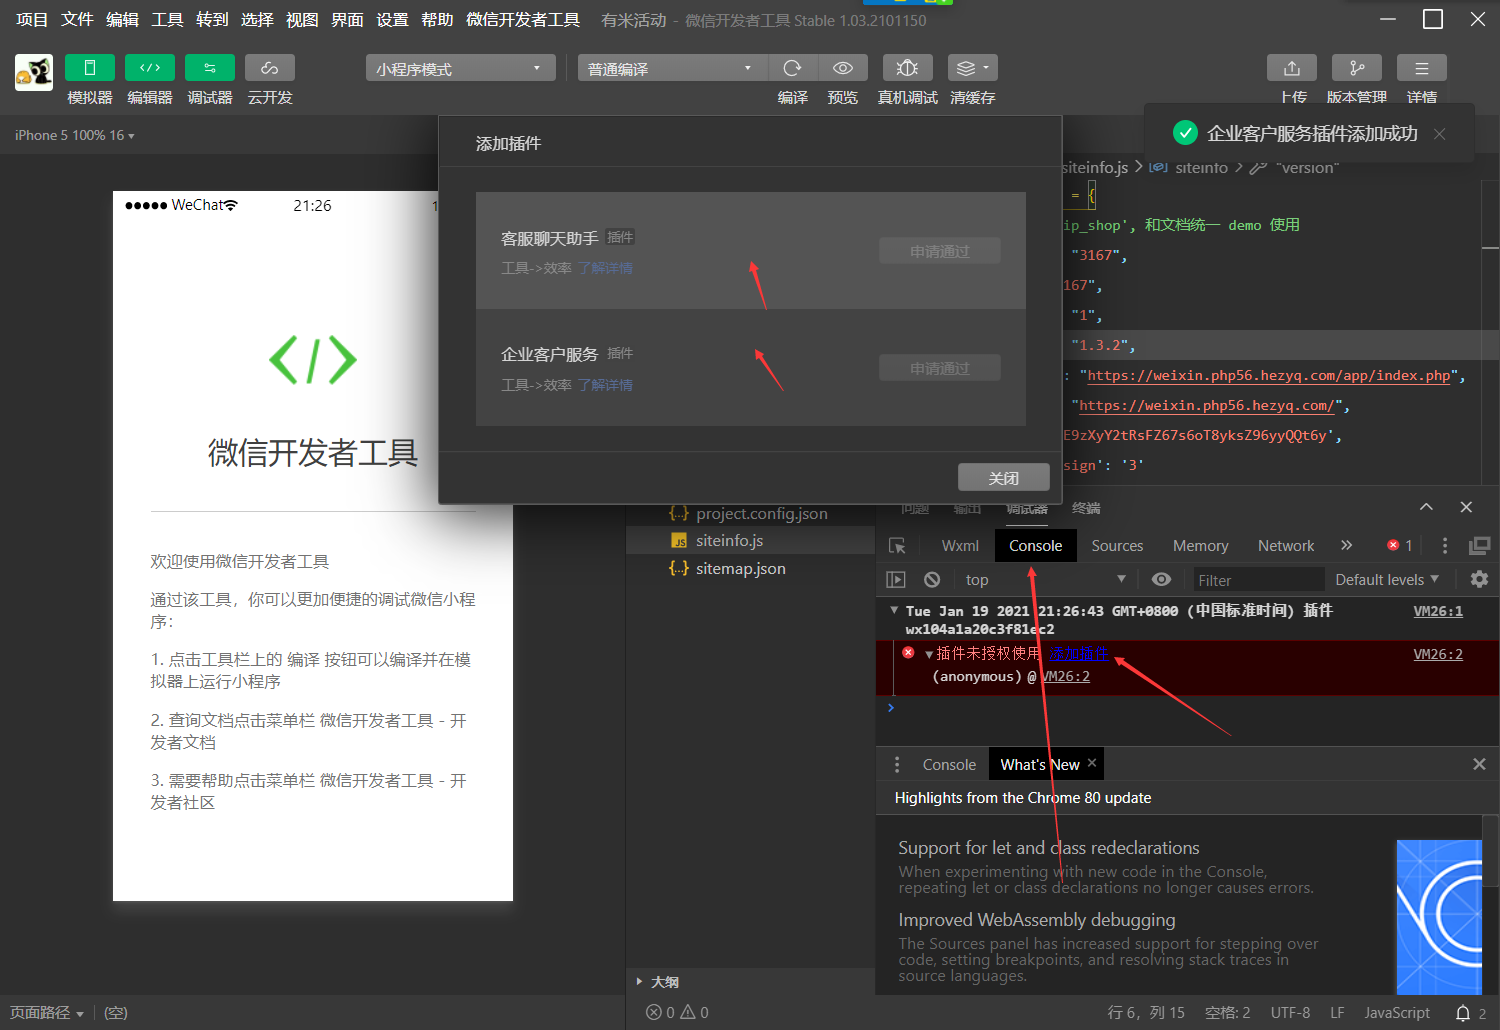Viewport: 1500px width, 1030px height.
Task: Toggle the simulator (模拟器) panel
Action: [x=90, y=67]
